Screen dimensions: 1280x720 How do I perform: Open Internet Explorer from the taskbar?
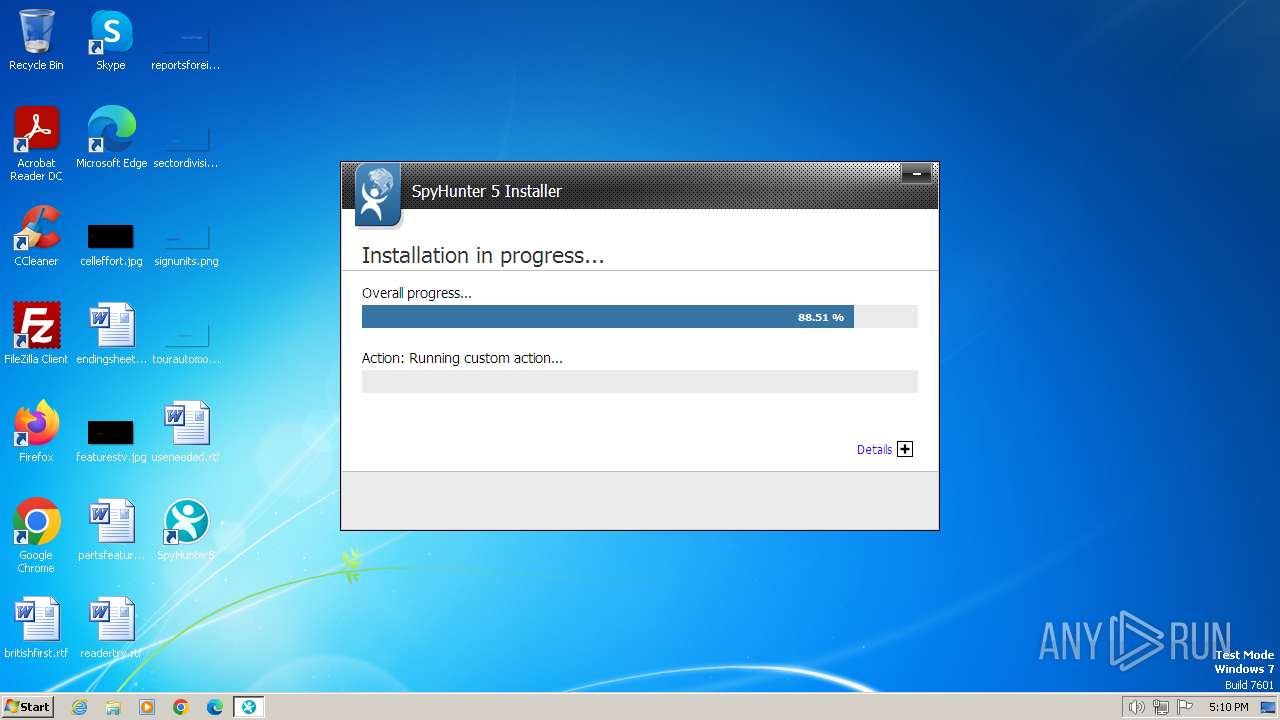(79, 707)
